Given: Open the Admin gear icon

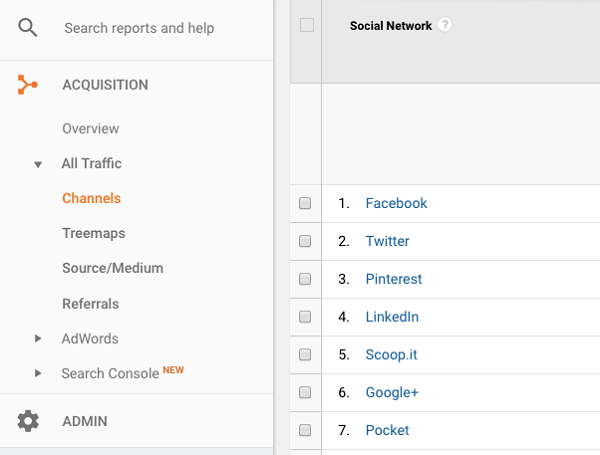Looking at the screenshot, I should tap(28, 421).
